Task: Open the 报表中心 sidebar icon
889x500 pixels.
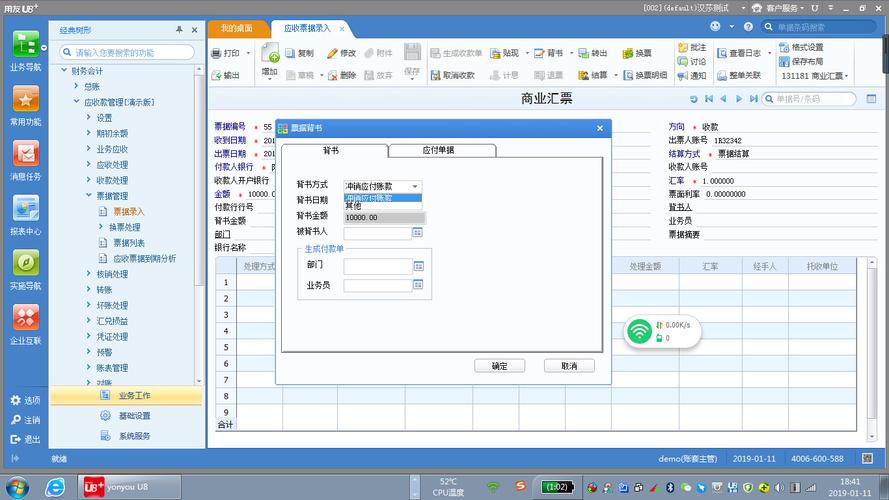Action: (x=26, y=209)
